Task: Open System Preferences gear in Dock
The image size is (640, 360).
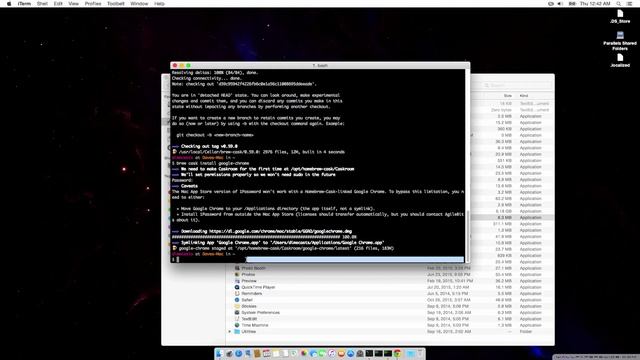Action: 360,353
